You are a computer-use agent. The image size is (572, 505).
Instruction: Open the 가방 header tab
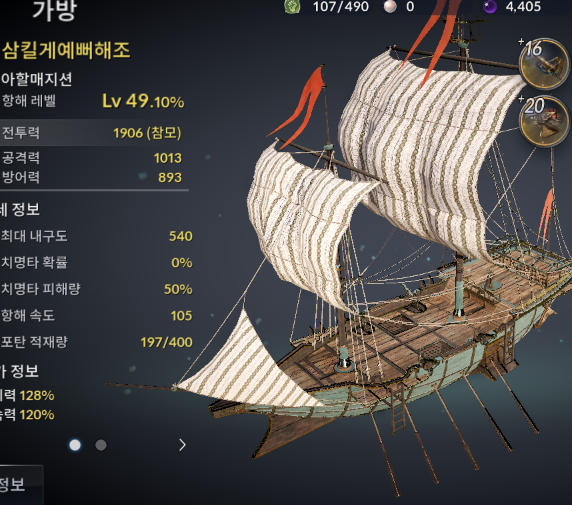[x=55, y=10]
